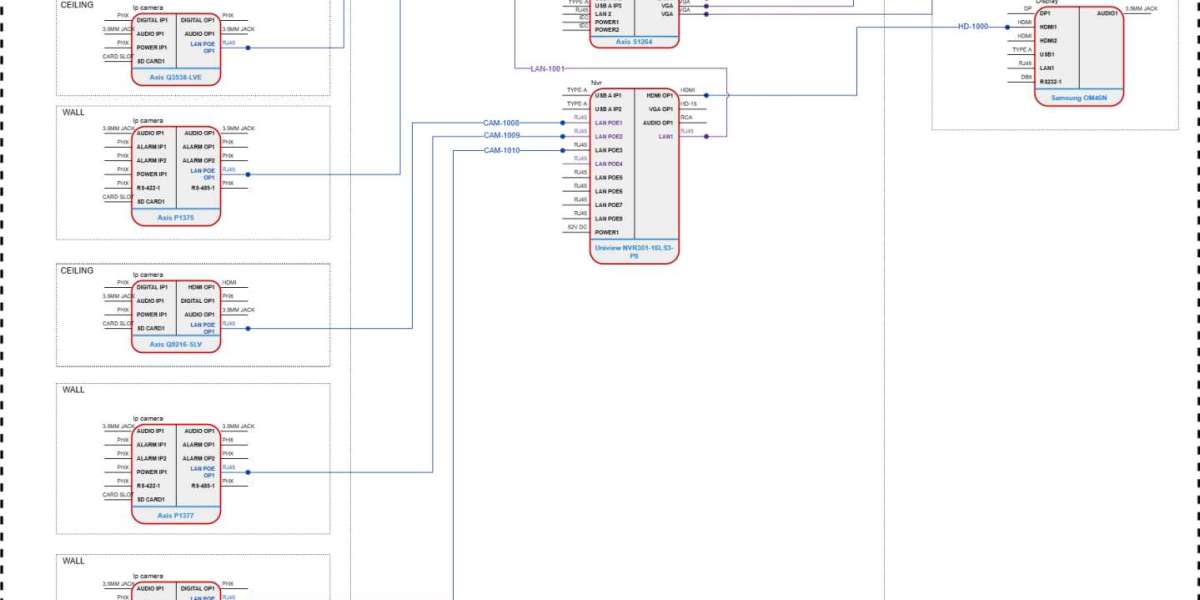Select HDMI1 port on Samsung display

click(1047, 26)
